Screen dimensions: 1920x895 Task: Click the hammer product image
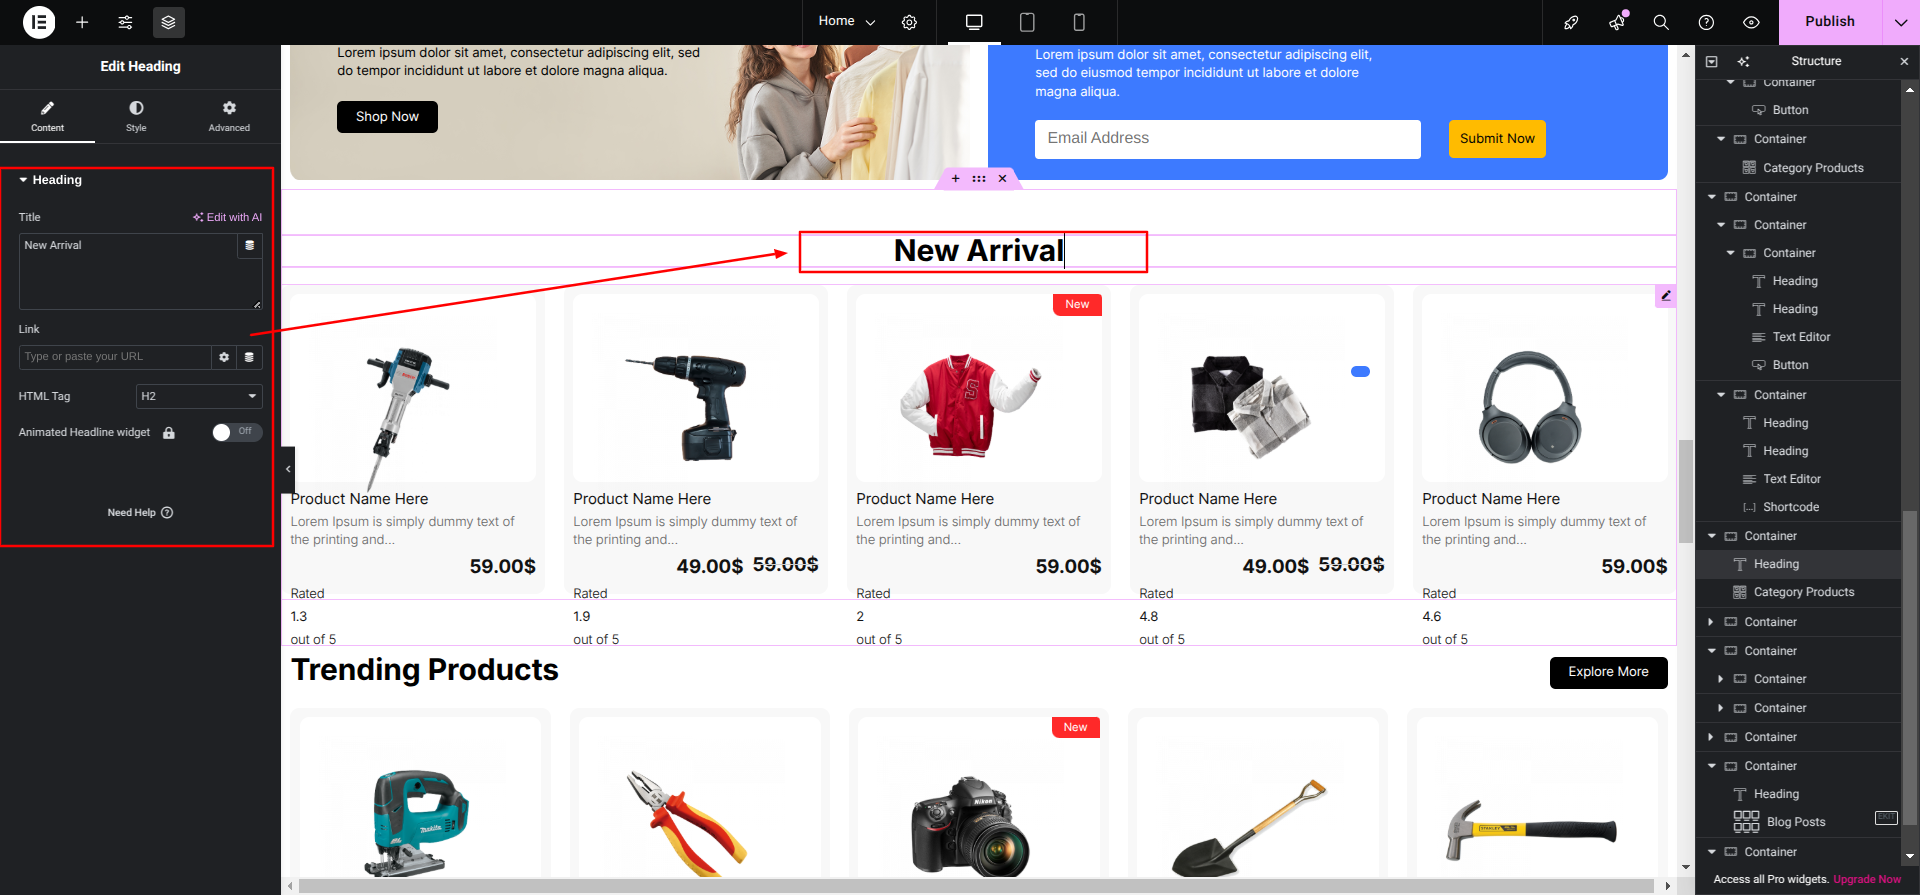tap(1530, 828)
